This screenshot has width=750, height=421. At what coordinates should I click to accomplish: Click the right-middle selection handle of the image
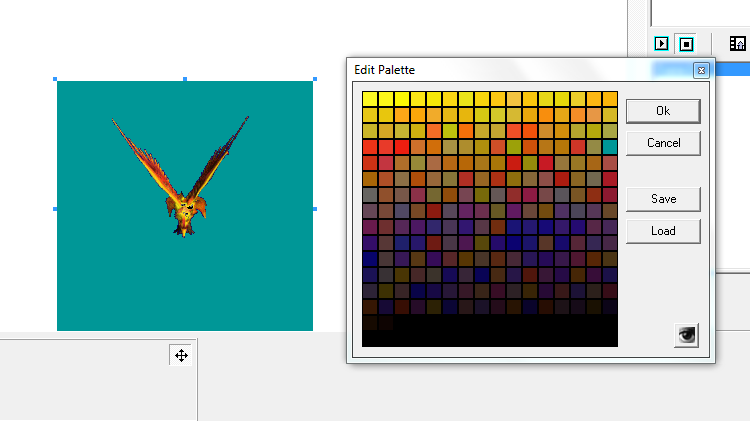(315, 209)
